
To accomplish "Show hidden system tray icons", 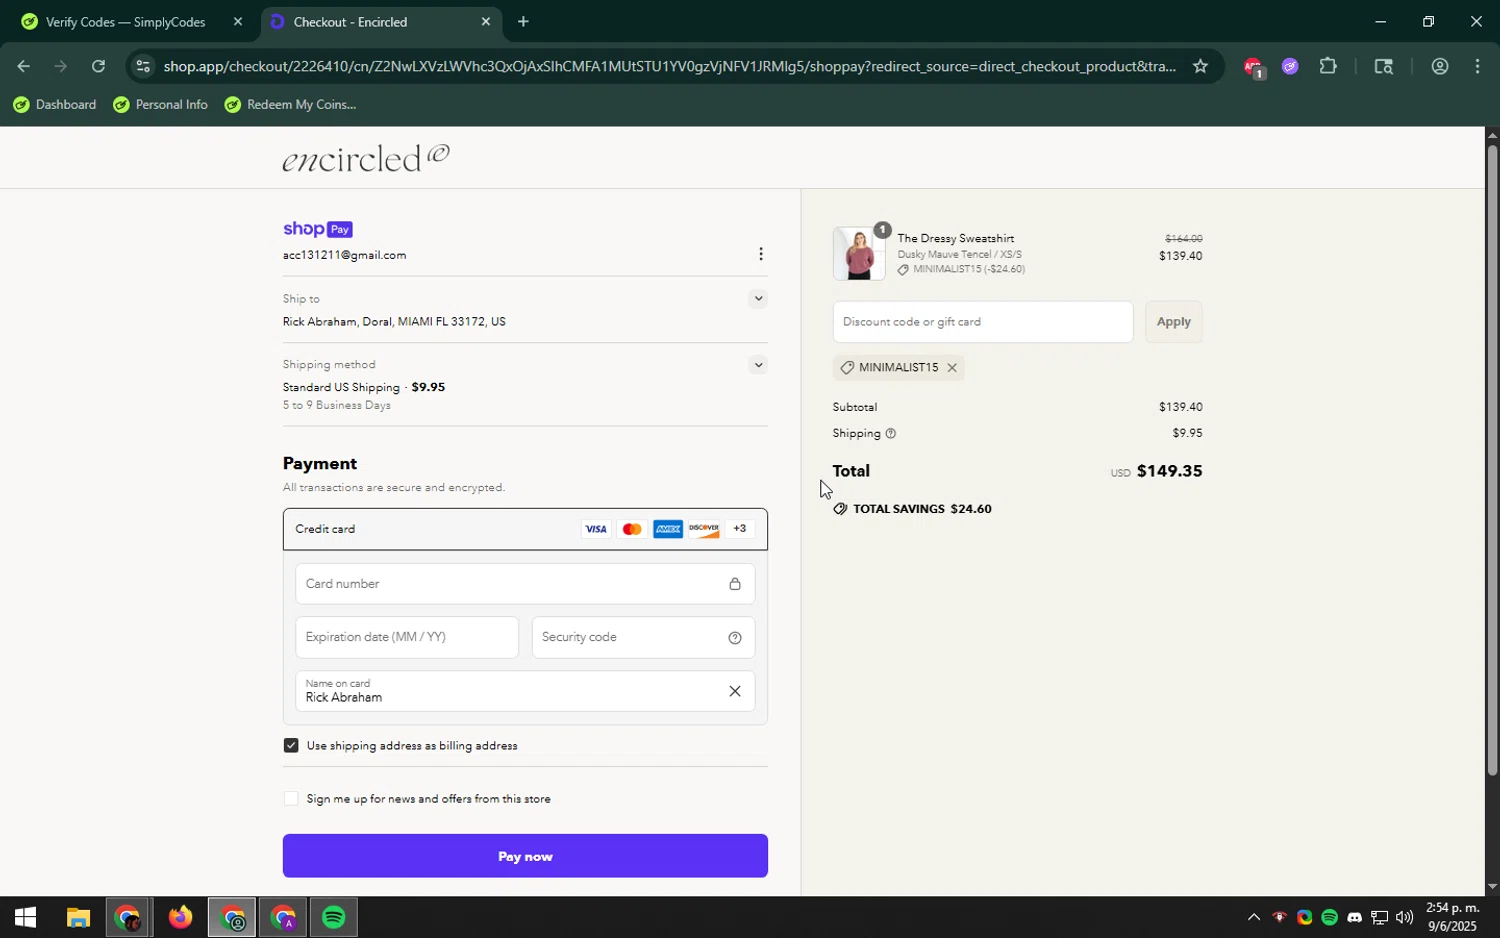I will click(1253, 917).
